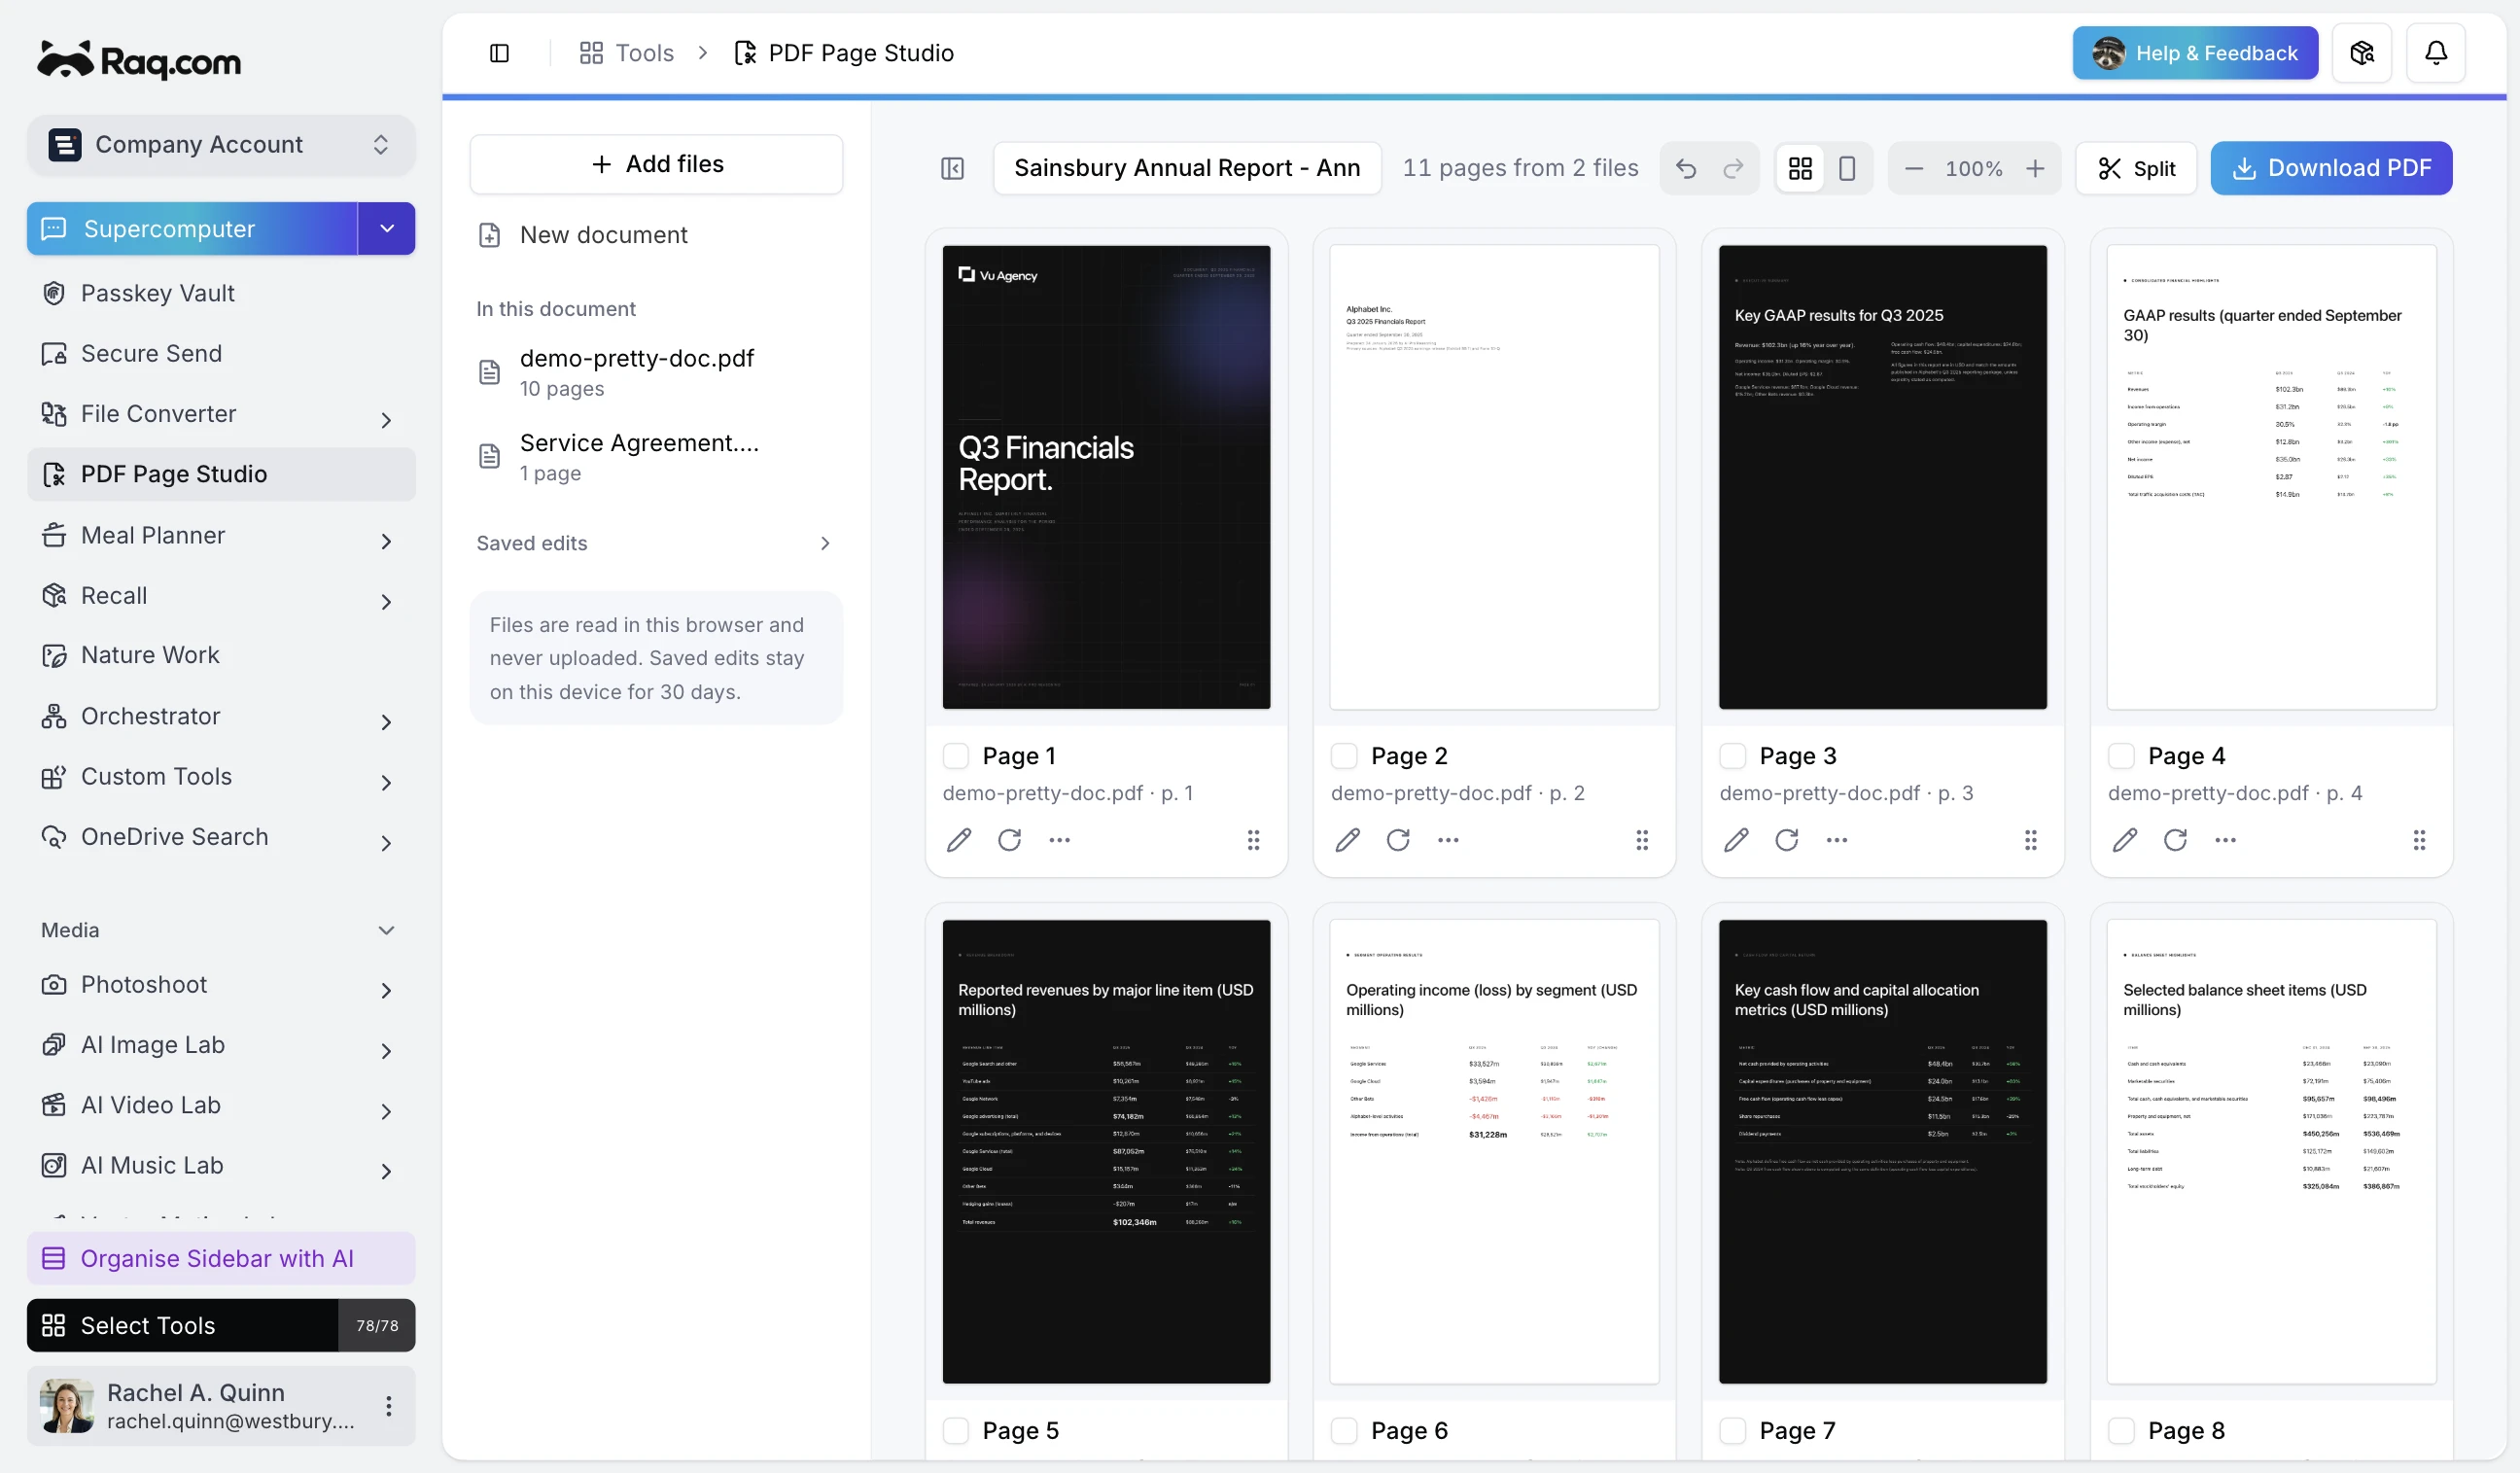Select the Page 2 checkbox
The width and height of the screenshot is (2520, 1473).
1344,756
